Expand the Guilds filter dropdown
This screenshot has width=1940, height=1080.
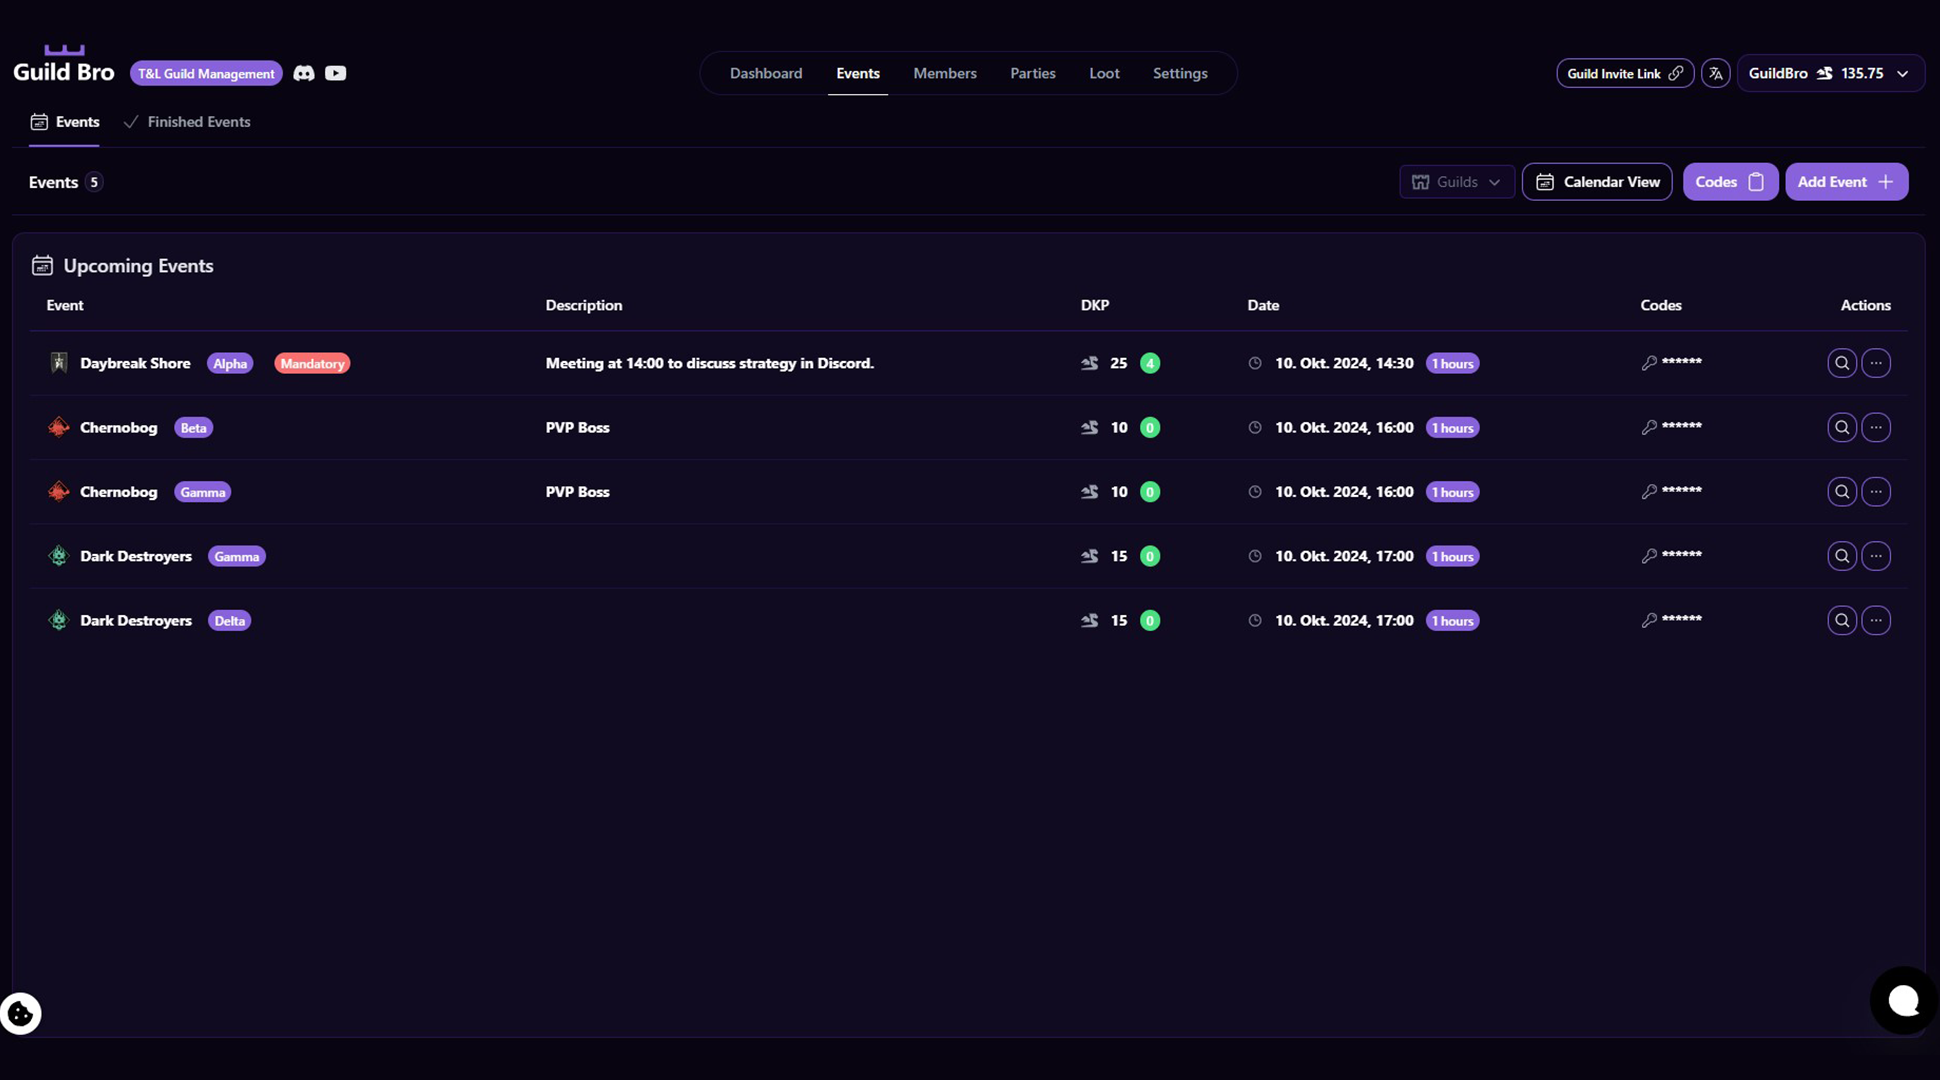click(x=1456, y=182)
